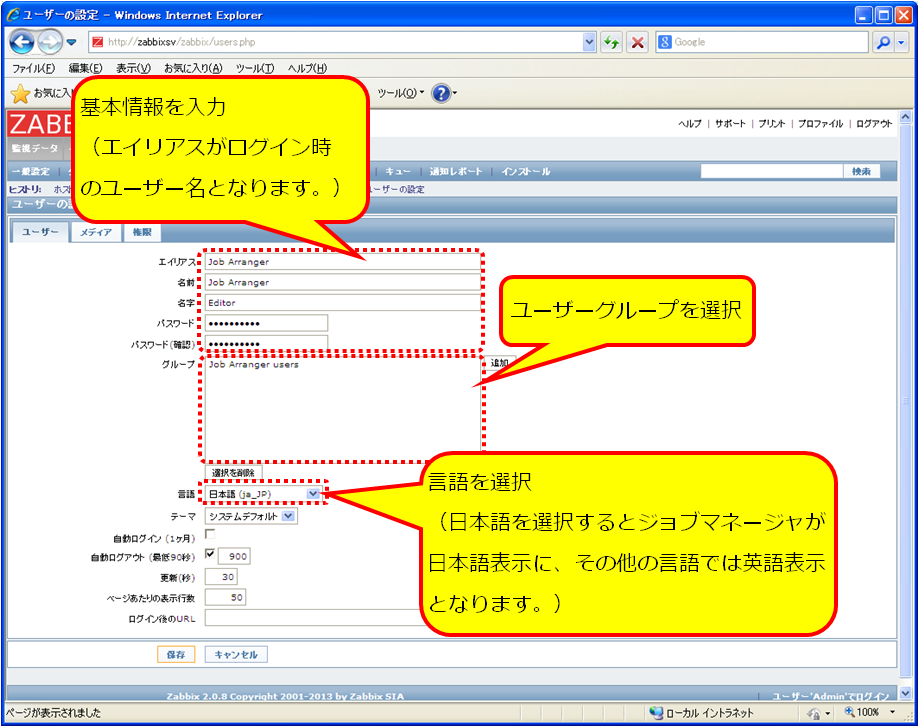Click the Back navigation arrow
Screen dimensions: 919x727
[x=20, y=42]
